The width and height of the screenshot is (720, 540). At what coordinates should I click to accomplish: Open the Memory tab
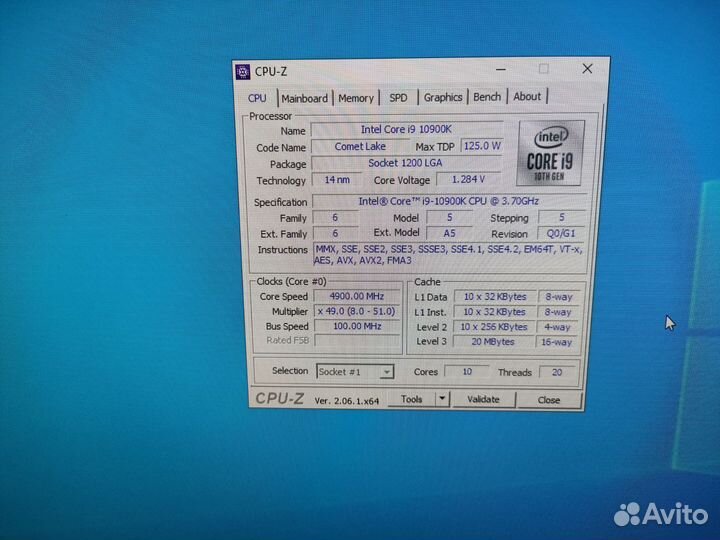(356, 98)
